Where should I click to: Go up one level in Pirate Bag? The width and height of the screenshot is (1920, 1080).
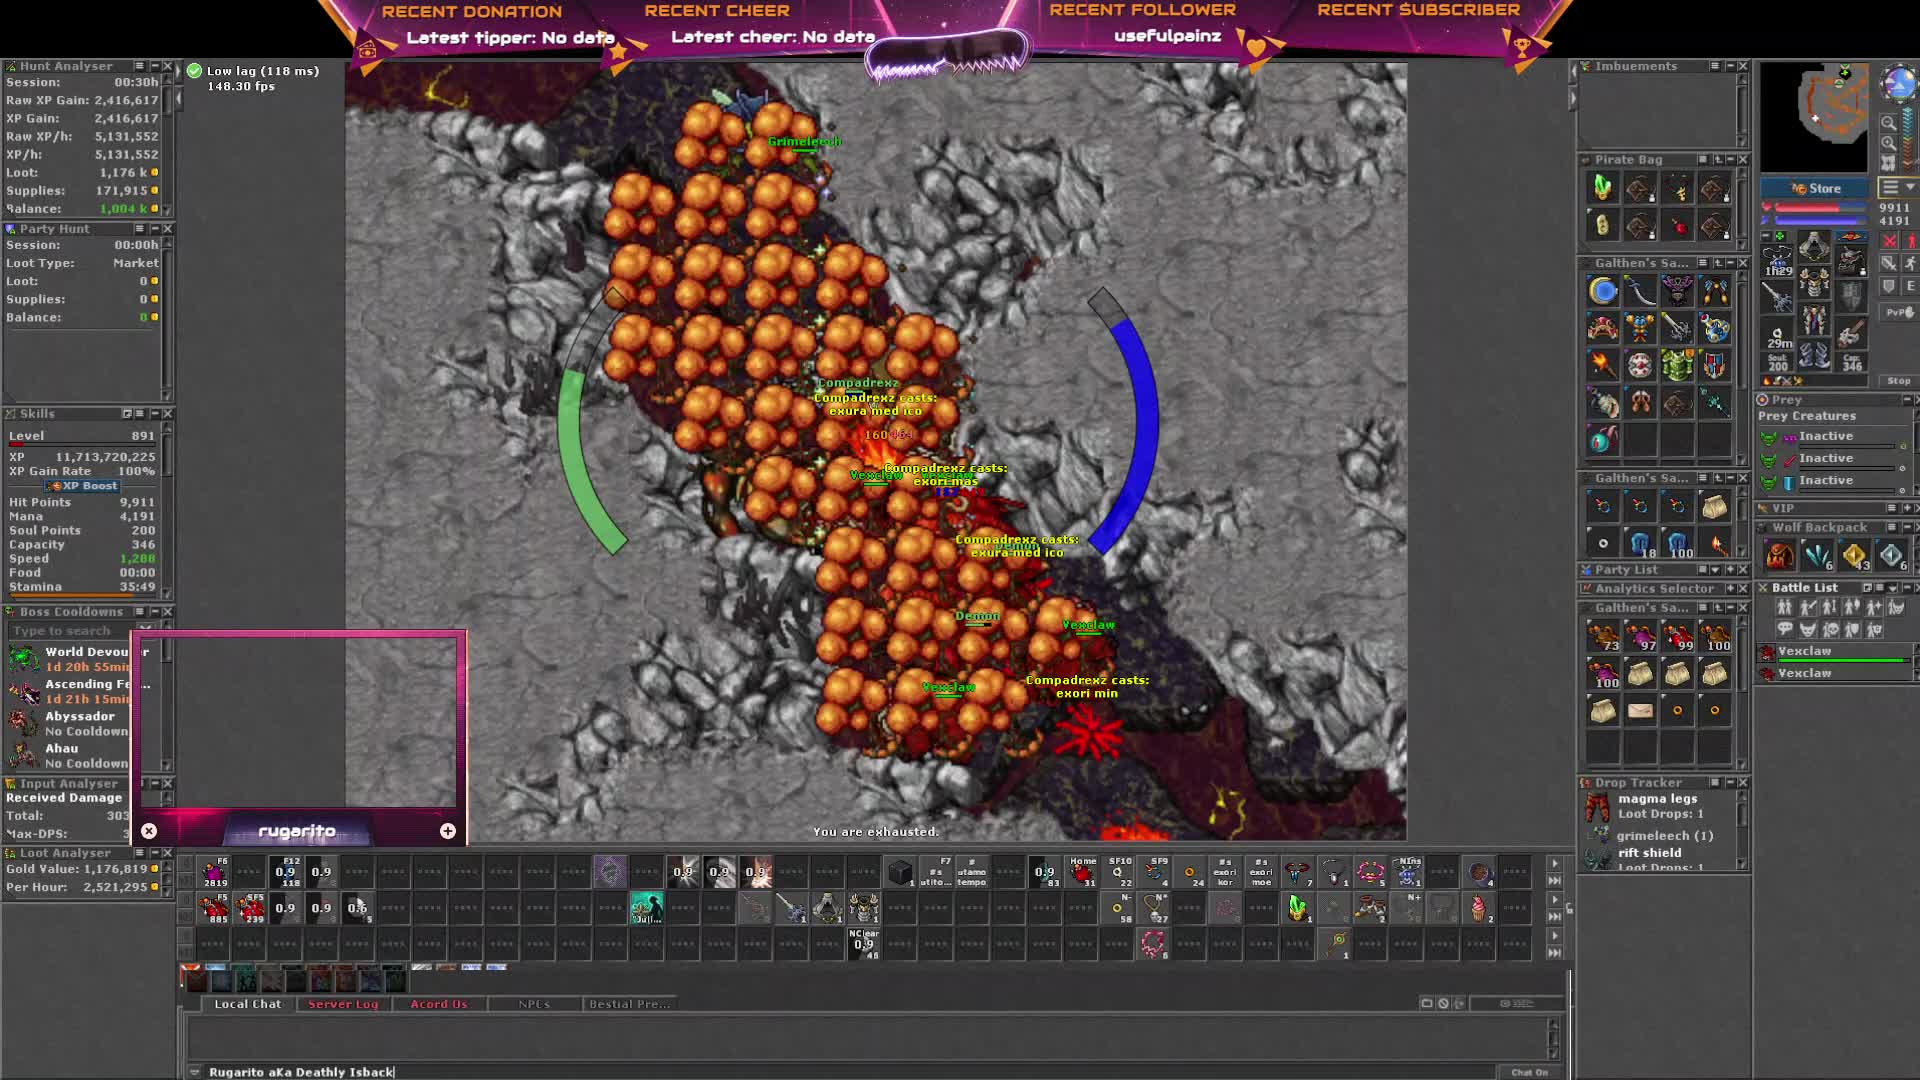click(x=1718, y=160)
